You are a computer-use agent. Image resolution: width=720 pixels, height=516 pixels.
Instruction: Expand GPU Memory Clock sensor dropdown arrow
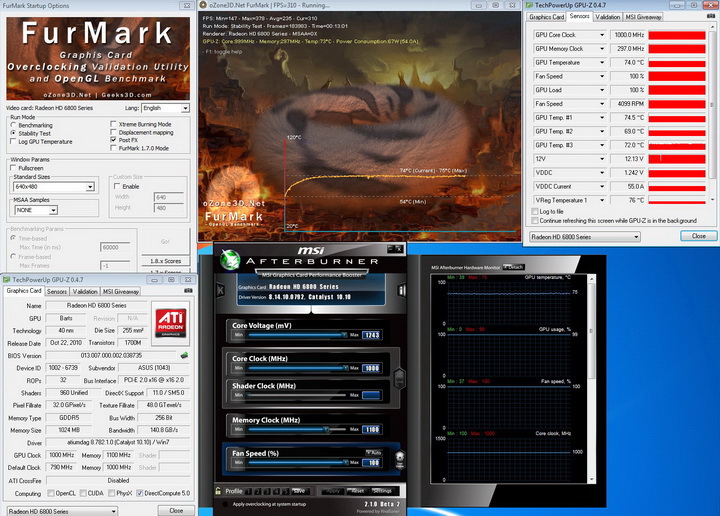(x=602, y=49)
